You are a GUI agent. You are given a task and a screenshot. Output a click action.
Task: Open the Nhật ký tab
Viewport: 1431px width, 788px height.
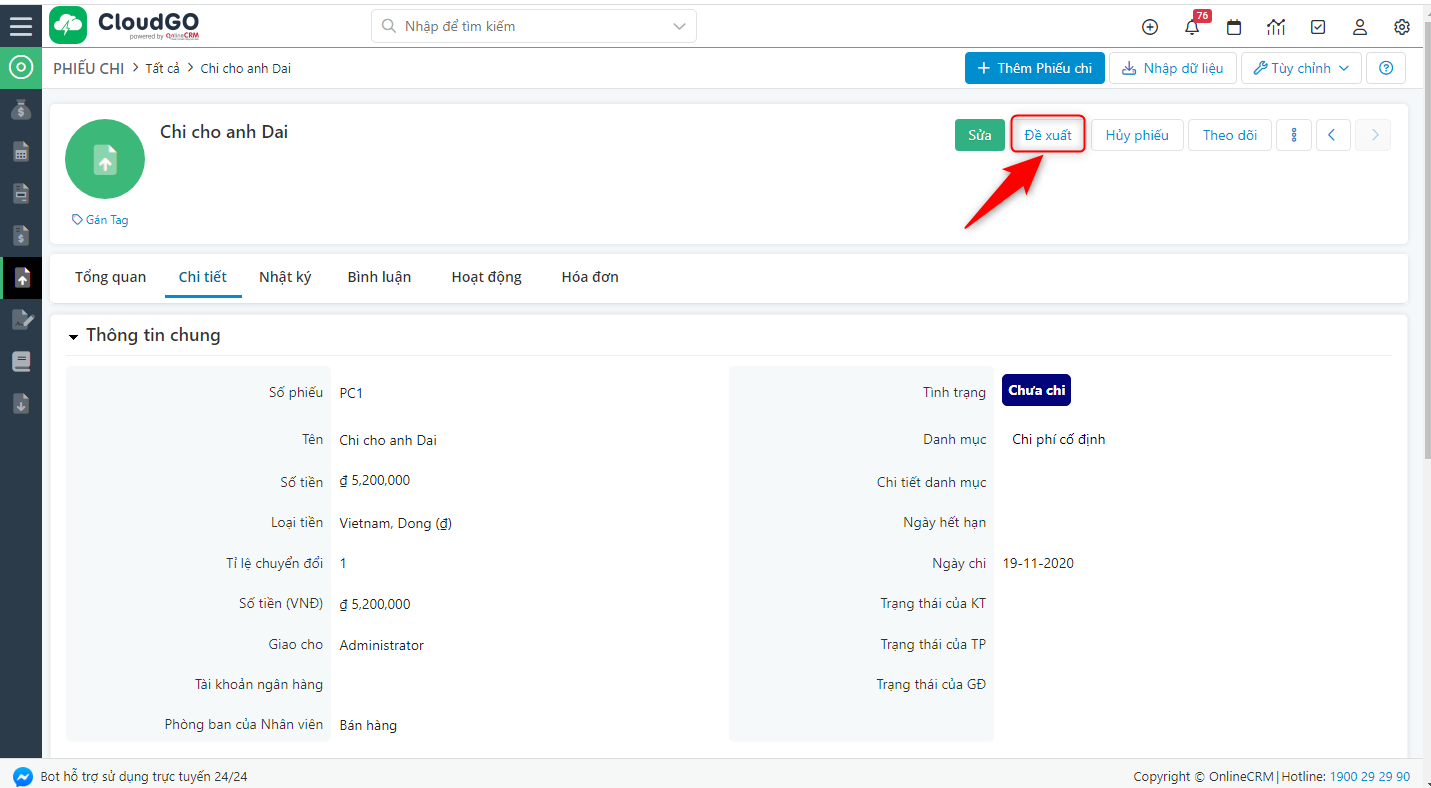(x=285, y=277)
